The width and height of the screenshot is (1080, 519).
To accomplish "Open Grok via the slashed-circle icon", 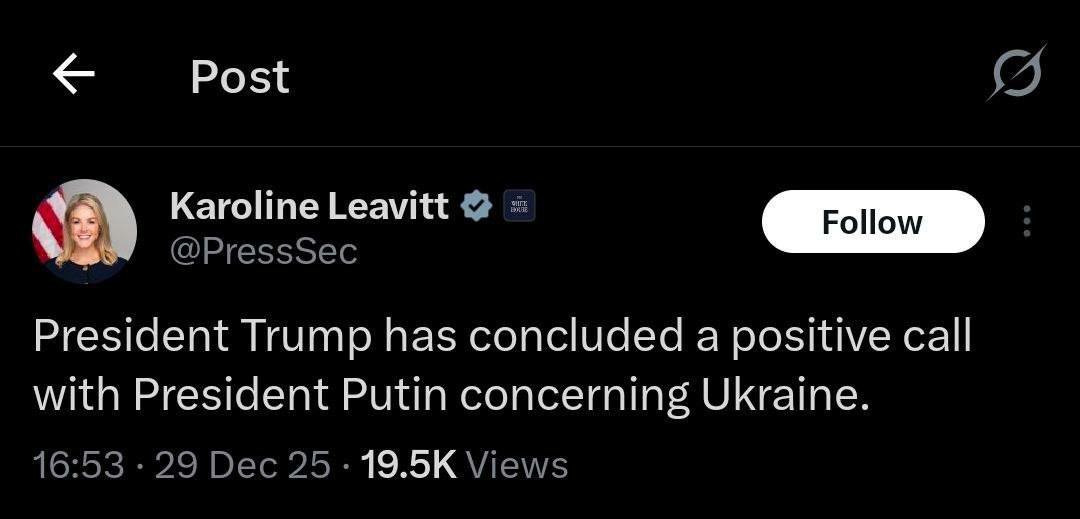I will [1016, 74].
